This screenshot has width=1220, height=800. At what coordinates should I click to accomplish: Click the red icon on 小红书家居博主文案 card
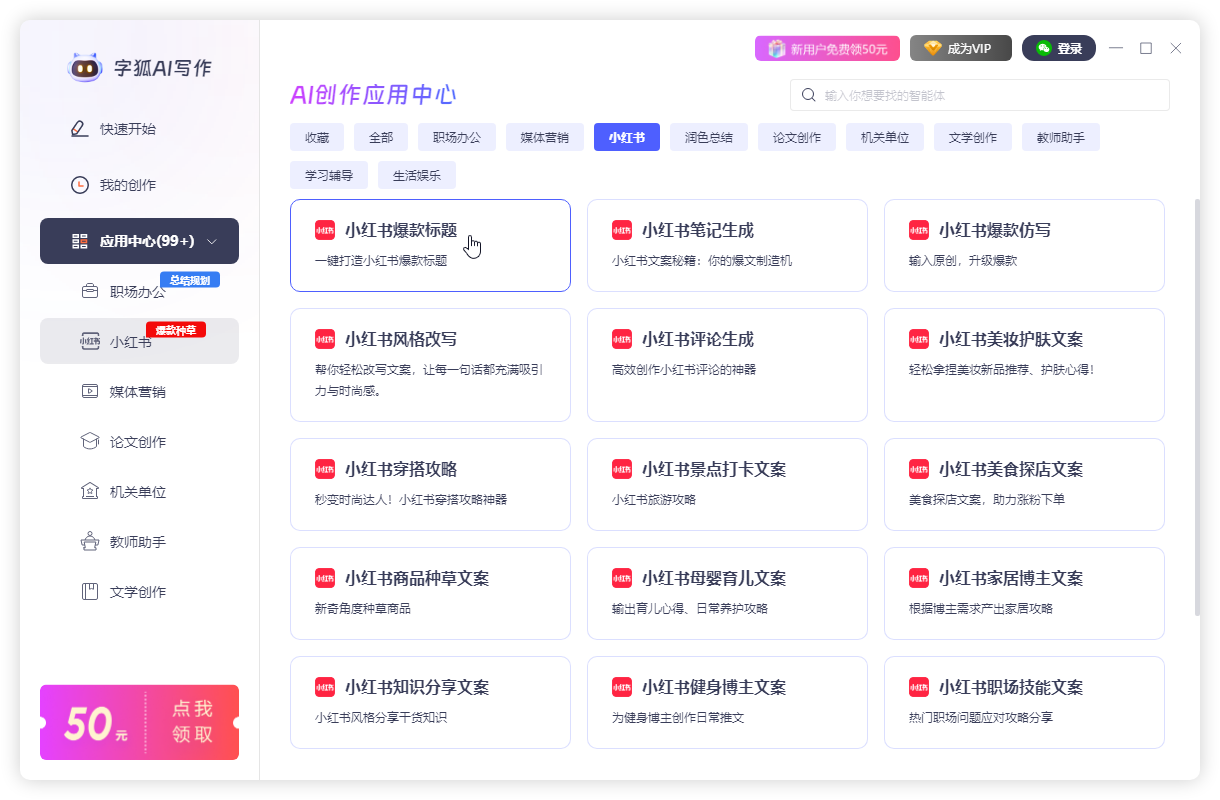coord(919,578)
